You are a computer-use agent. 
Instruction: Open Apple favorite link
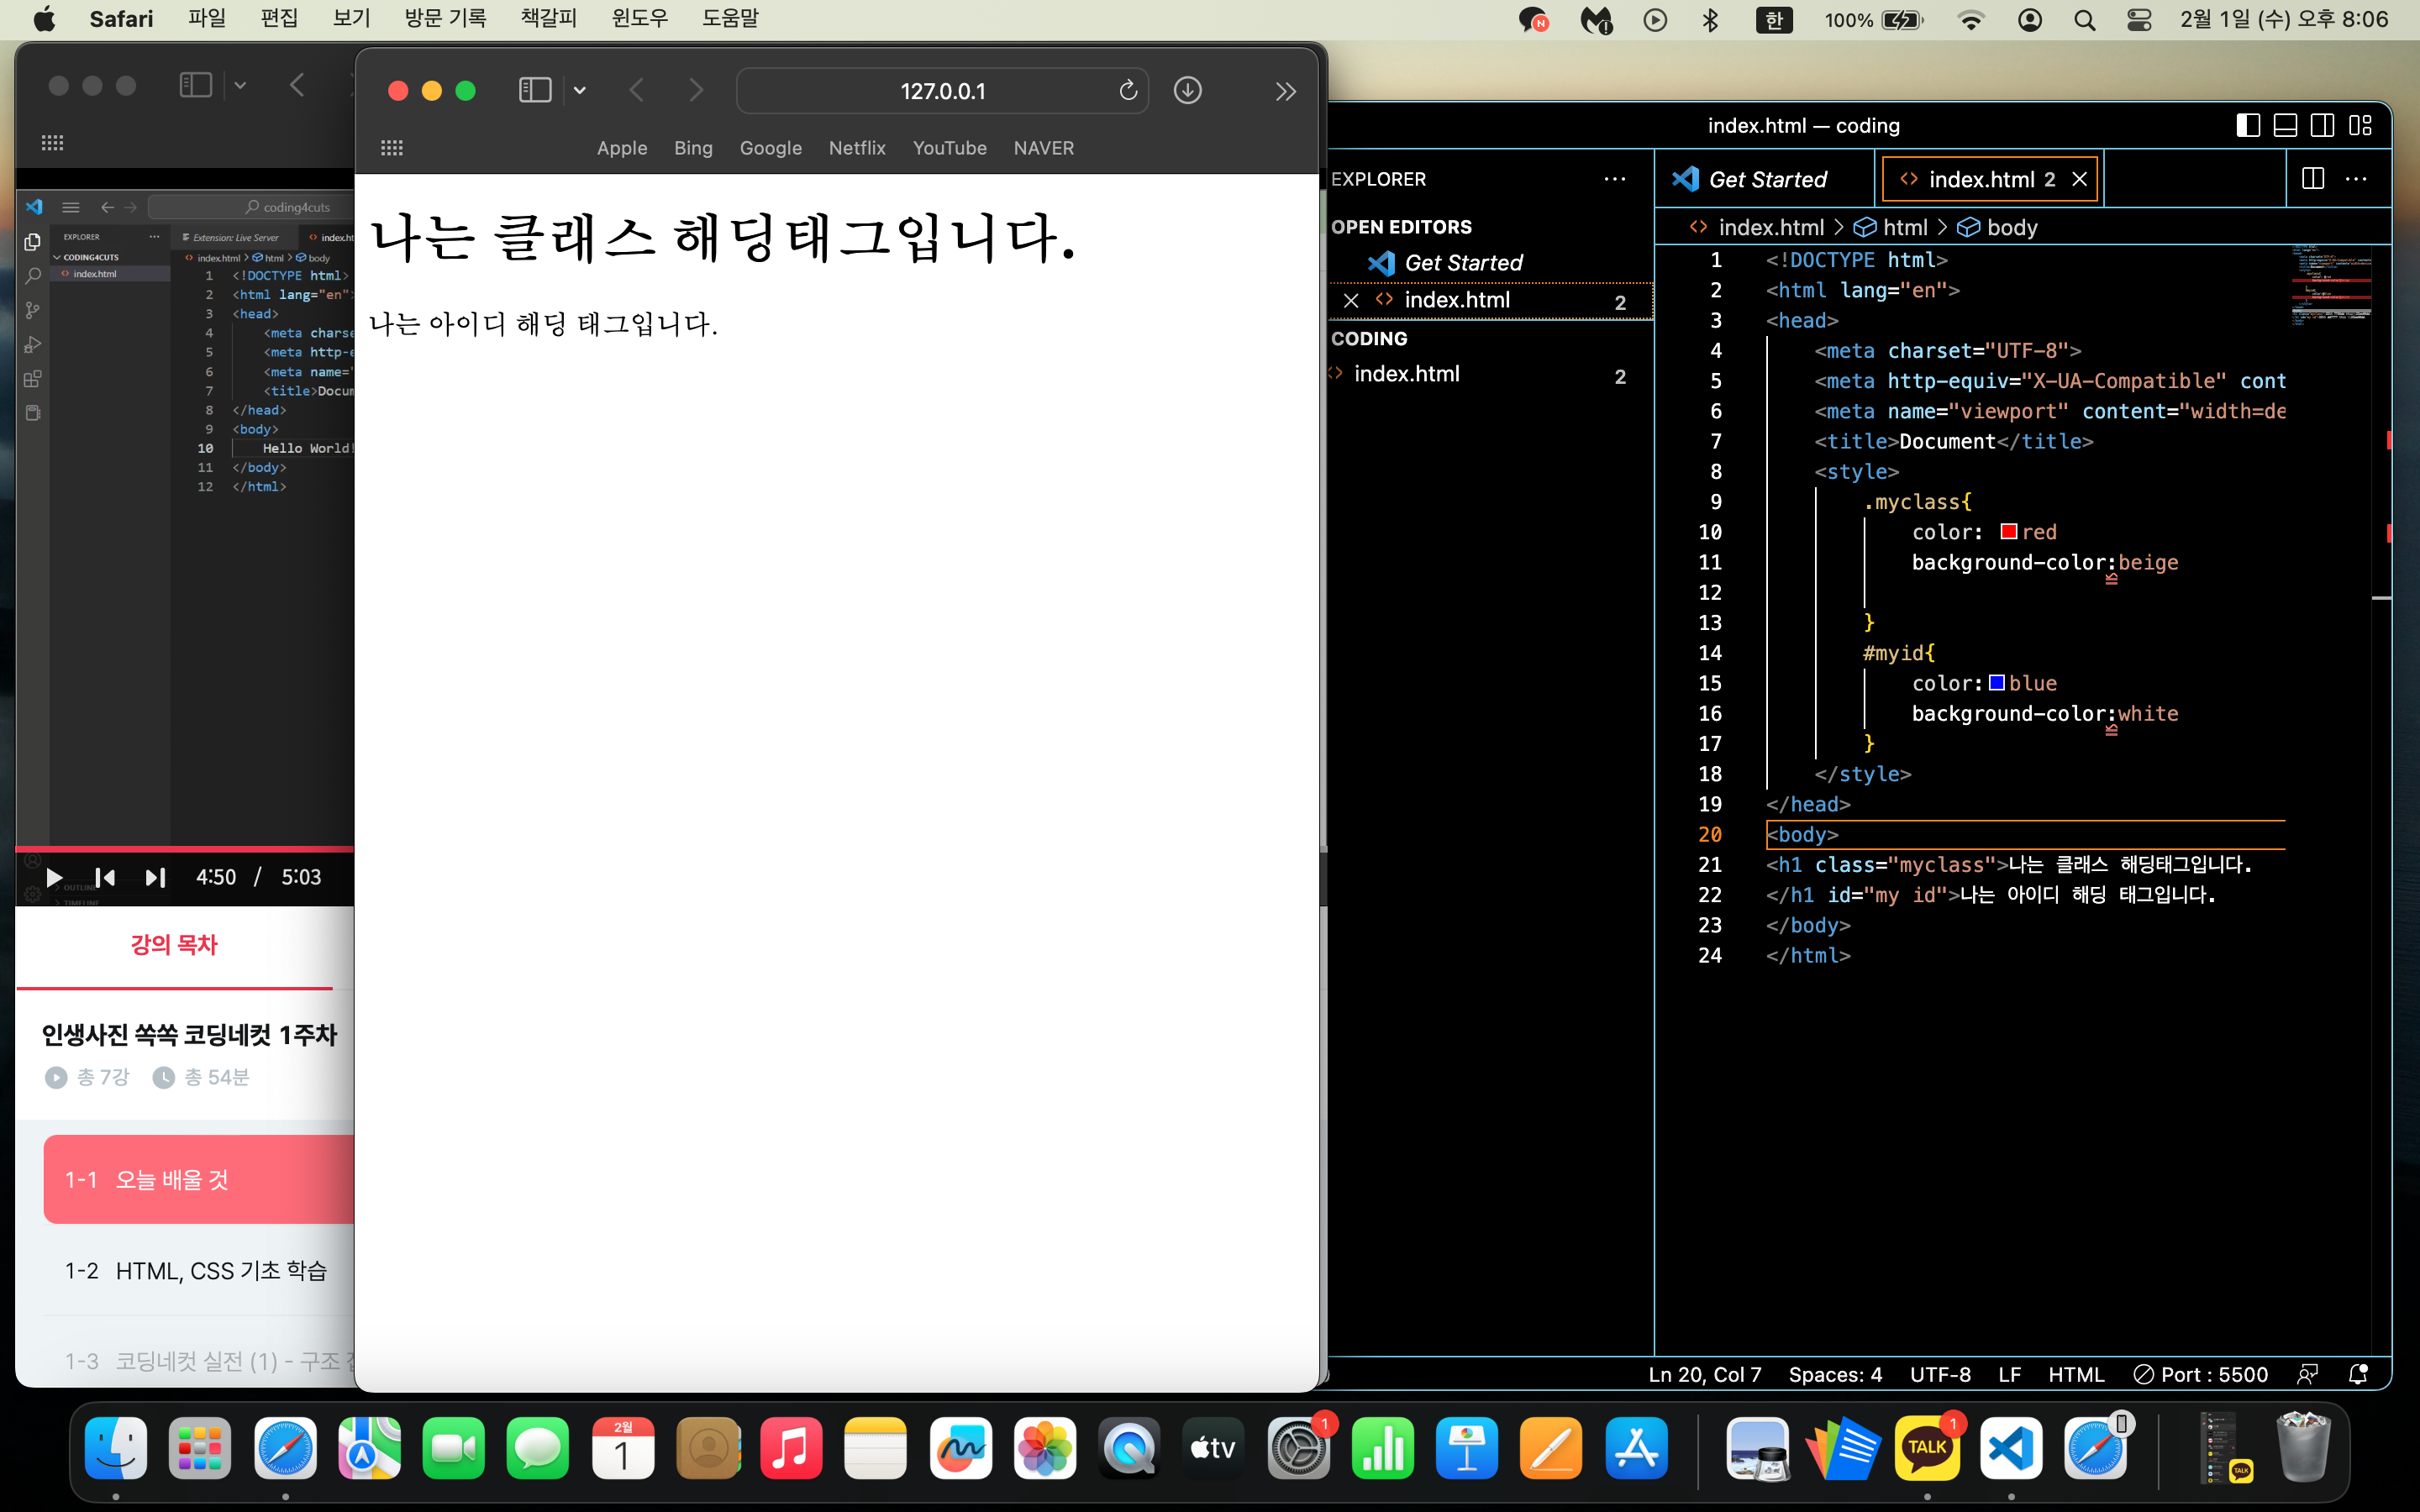point(622,148)
